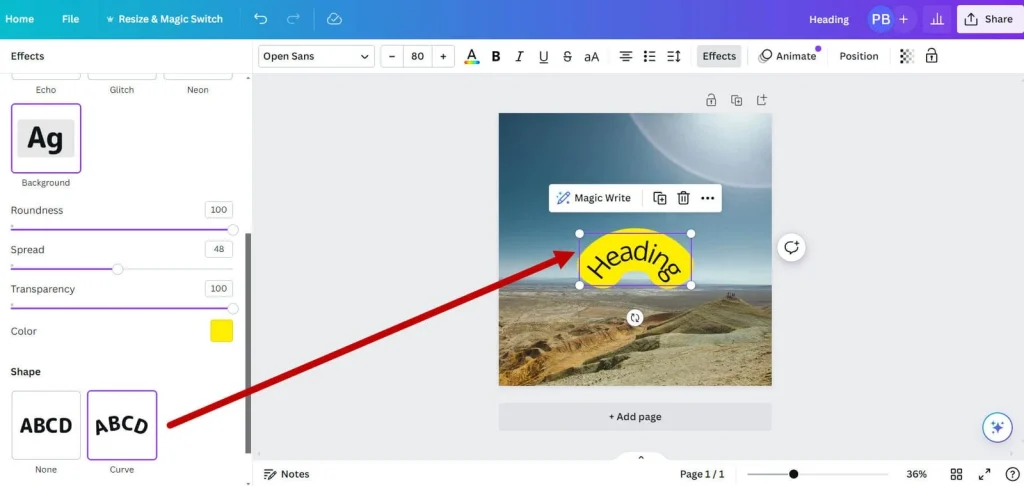Click the undo arrow

click(x=261, y=19)
